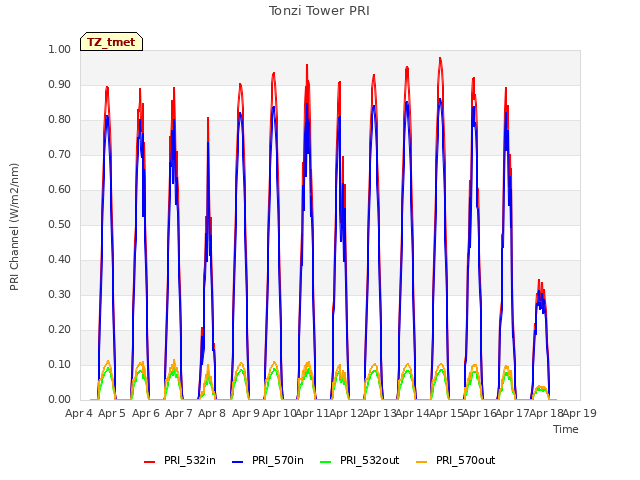The image size is (640, 480).
Task: Select the PRI_570out legend label
Action: (x=466, y=460)
